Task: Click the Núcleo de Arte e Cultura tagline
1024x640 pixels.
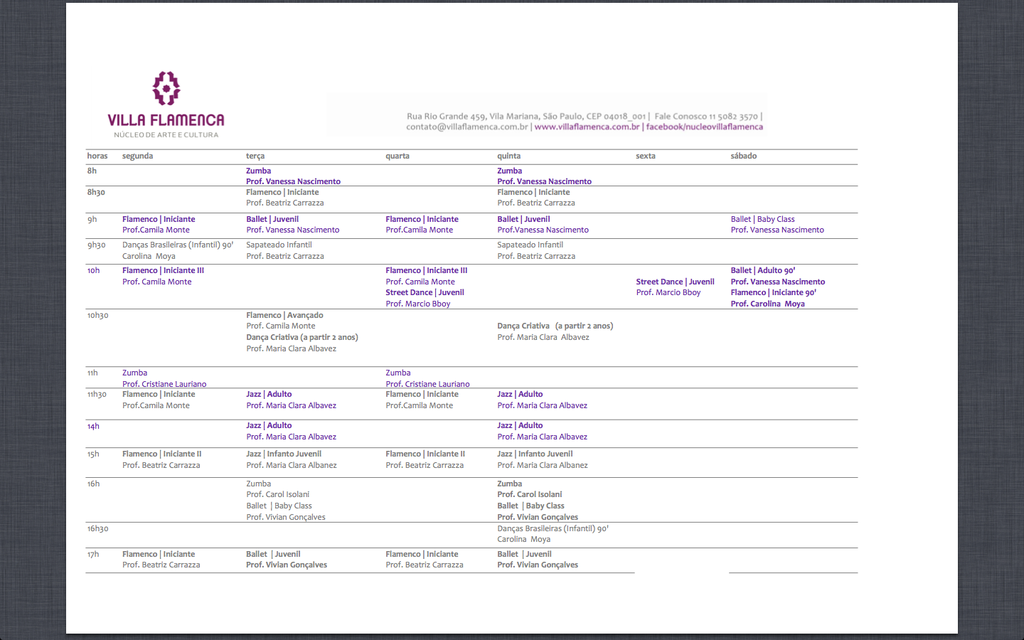Action: tap(166, 134)
